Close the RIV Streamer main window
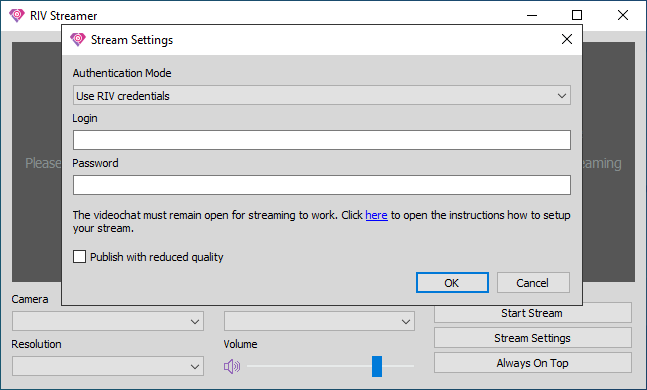Viewport: 647px width, 390px height. [623, 15]
